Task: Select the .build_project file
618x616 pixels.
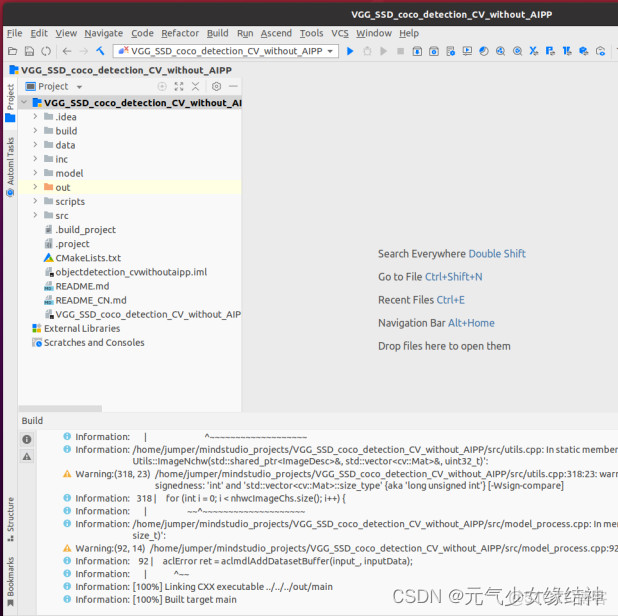Action: coord(86,230)
